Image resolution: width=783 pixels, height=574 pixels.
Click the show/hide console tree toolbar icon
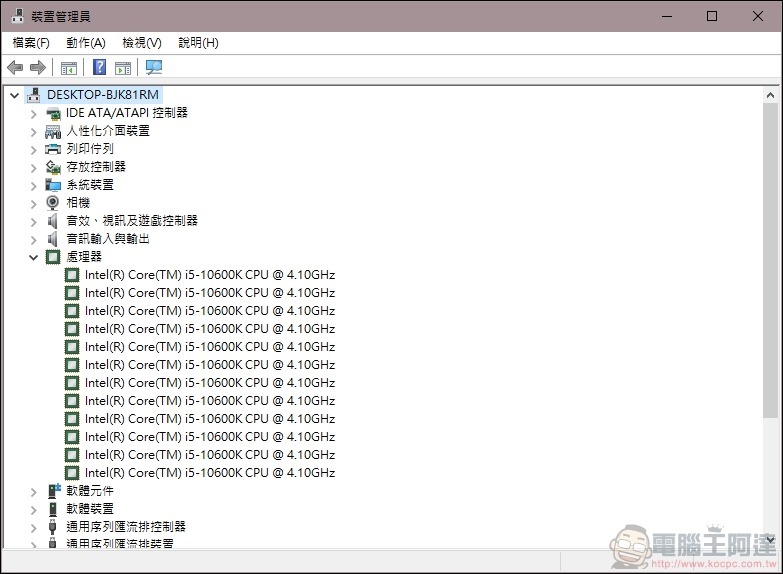68,67
